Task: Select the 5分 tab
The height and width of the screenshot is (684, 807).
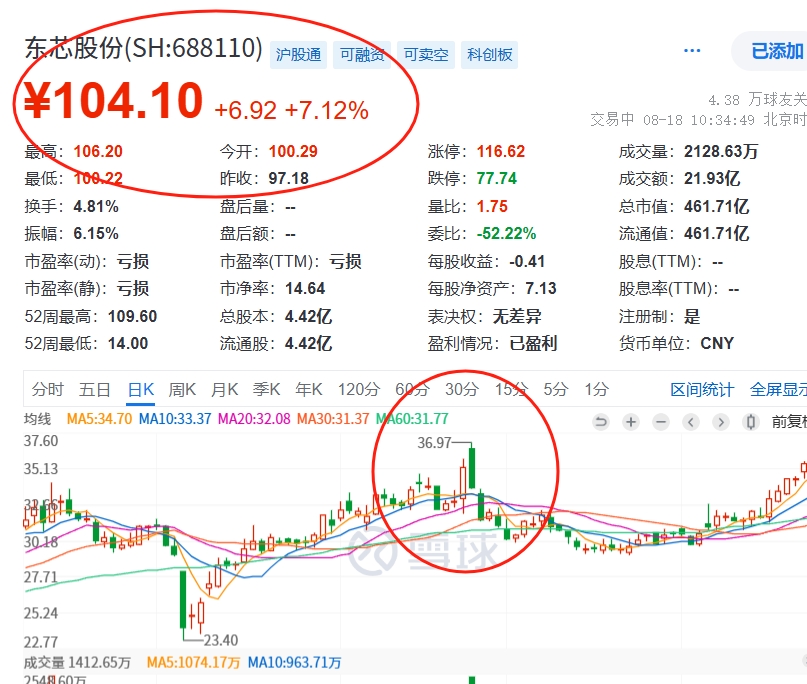Action: click(x=556, y=390)
